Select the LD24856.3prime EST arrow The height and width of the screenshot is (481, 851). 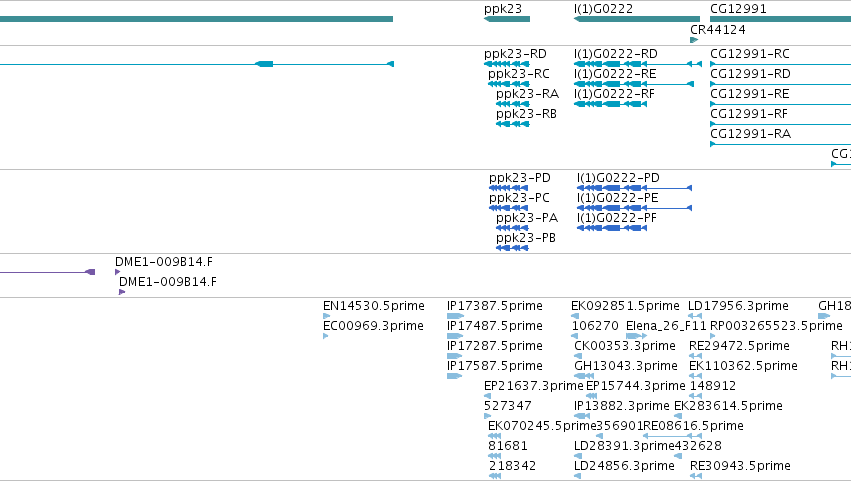577,476
